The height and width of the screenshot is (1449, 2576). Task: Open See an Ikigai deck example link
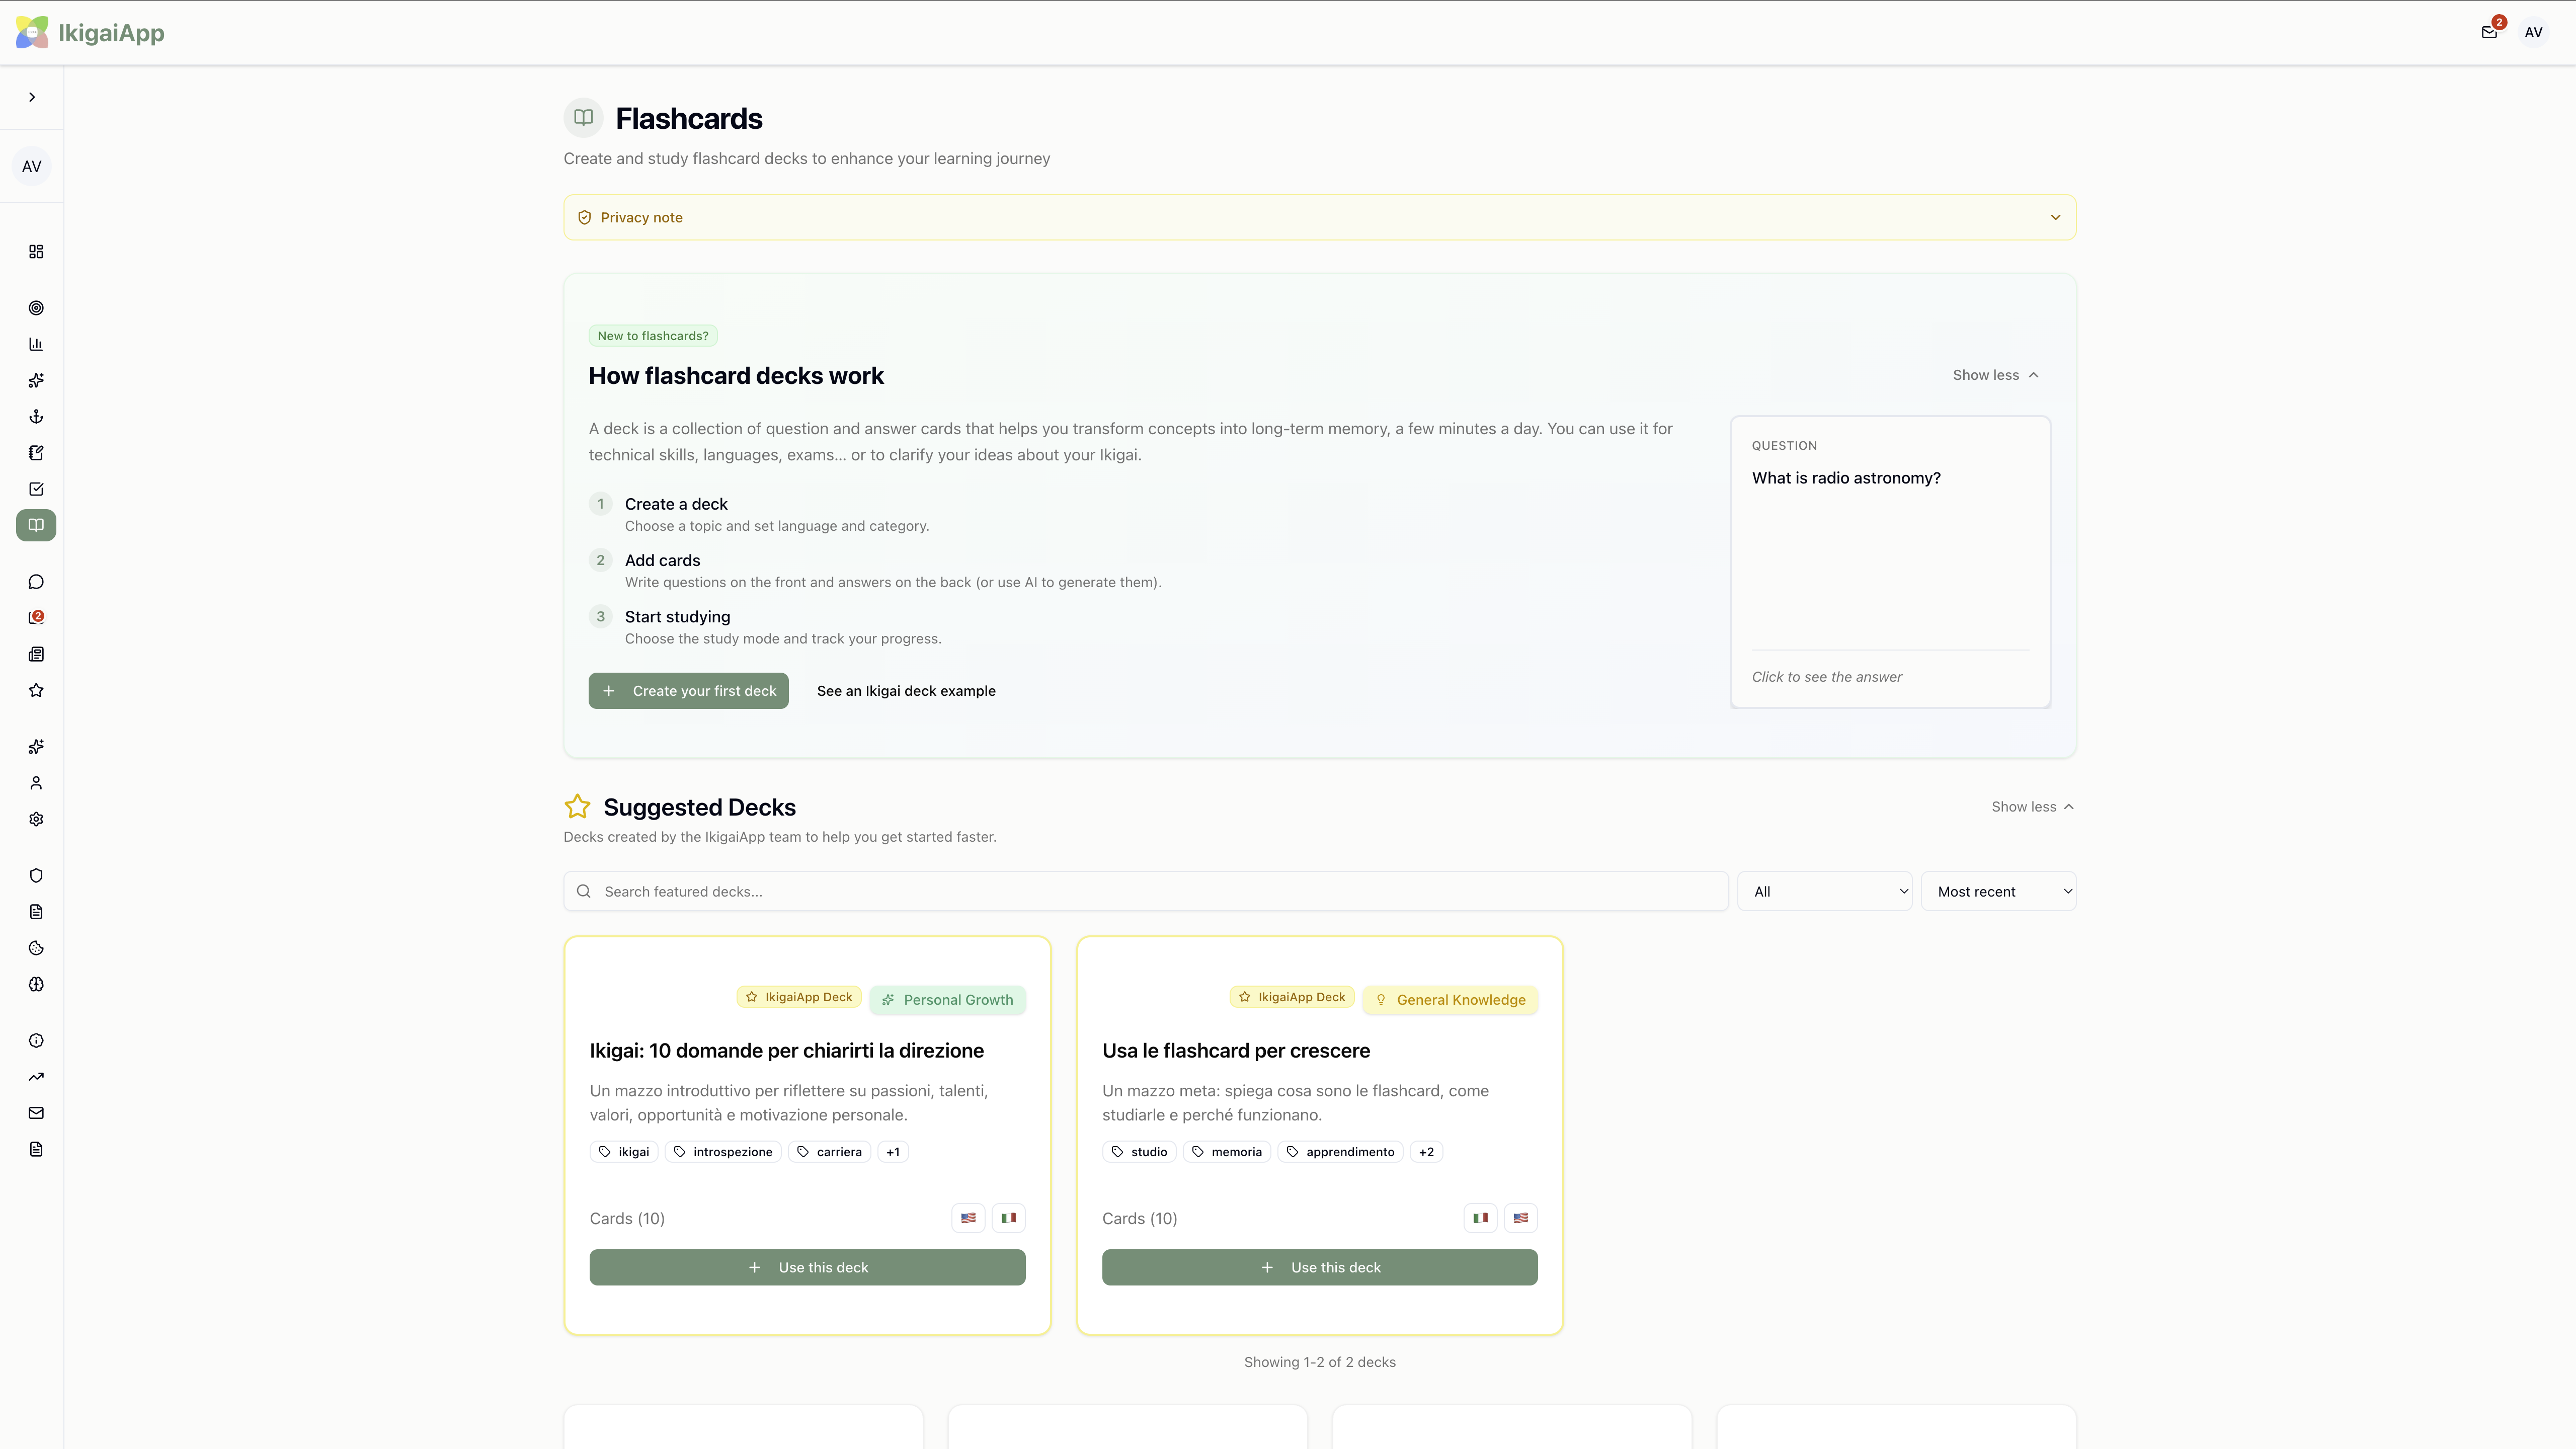tap(905, 690)
